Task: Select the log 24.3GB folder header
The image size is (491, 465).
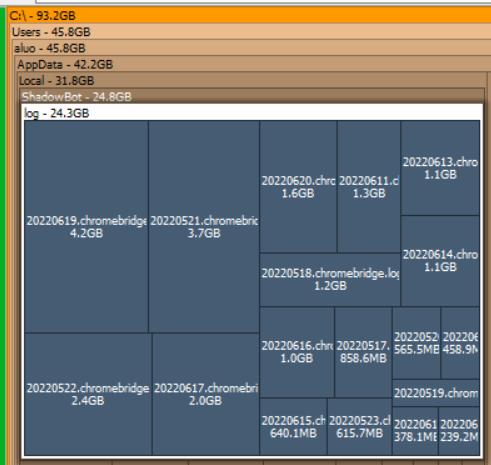Action: click(252, 113)
